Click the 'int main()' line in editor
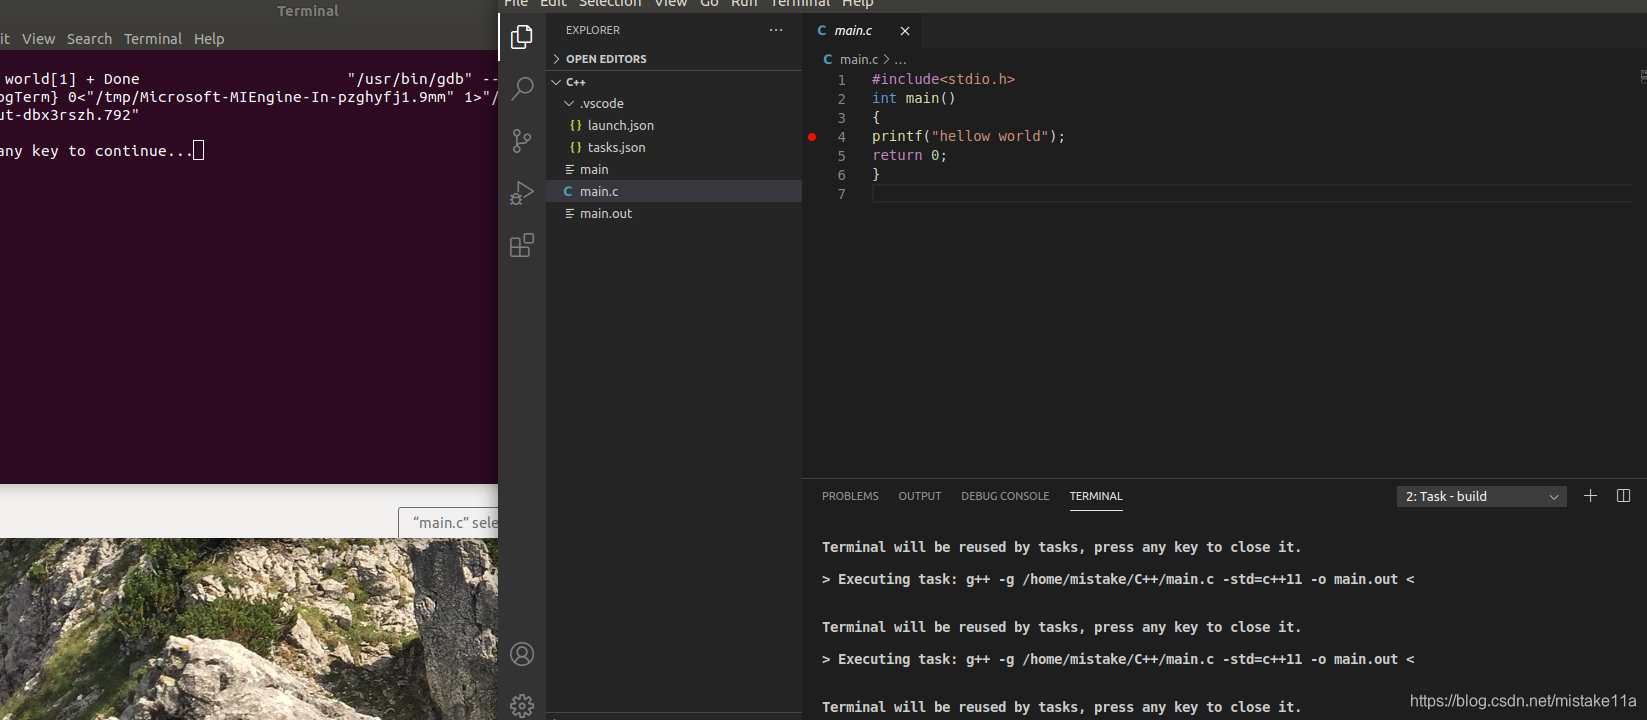Screen dimensions: 1647x720 [x=914, y=99]
